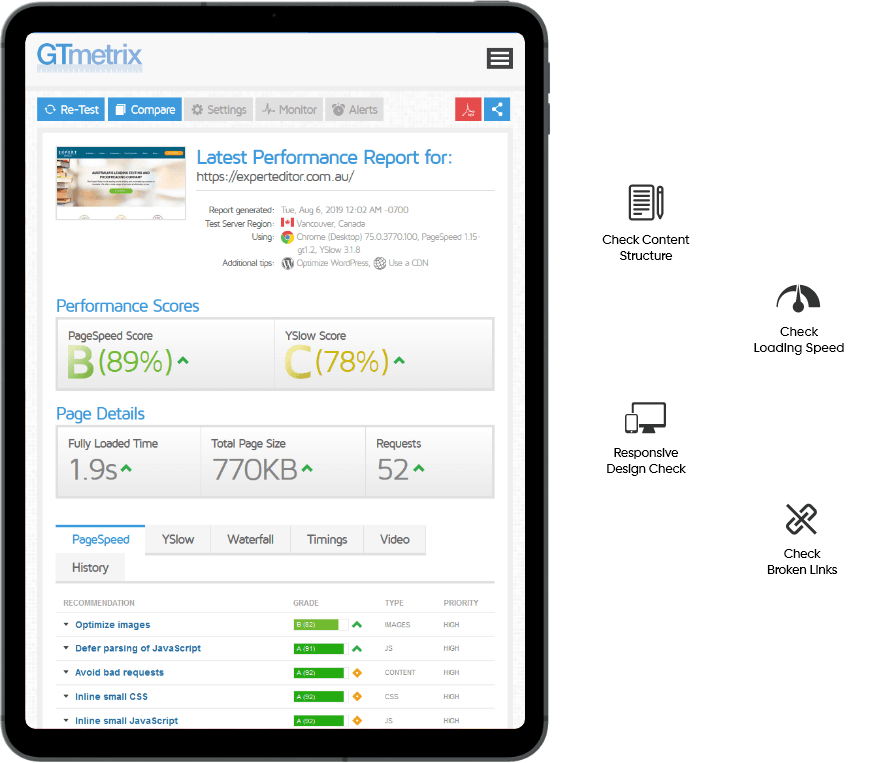Click the PageSpeed Score B (89%) value
The height and width of the screenshot is (763, 878).
point(120,362)
